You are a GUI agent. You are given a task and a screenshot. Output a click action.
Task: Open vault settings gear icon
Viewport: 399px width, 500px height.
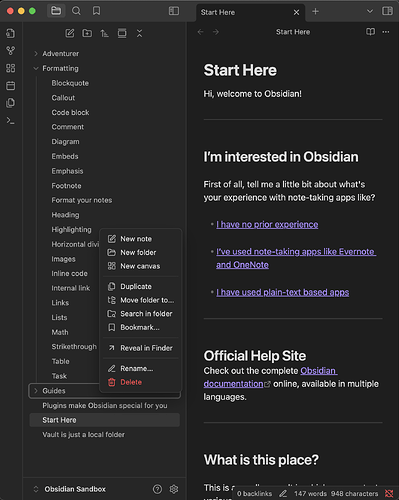(x=174, y=489)
